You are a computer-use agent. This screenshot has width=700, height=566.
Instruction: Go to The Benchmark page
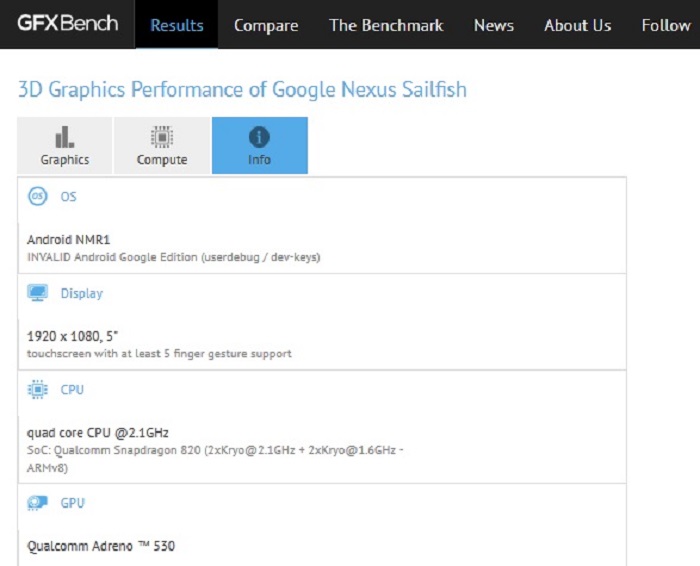click(386, 25)
